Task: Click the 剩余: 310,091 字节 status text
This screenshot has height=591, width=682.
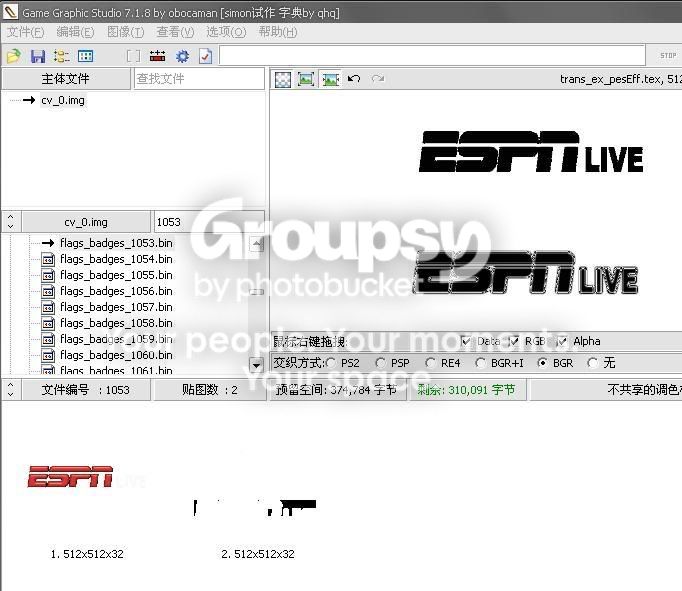Action: tap(466, 390)
